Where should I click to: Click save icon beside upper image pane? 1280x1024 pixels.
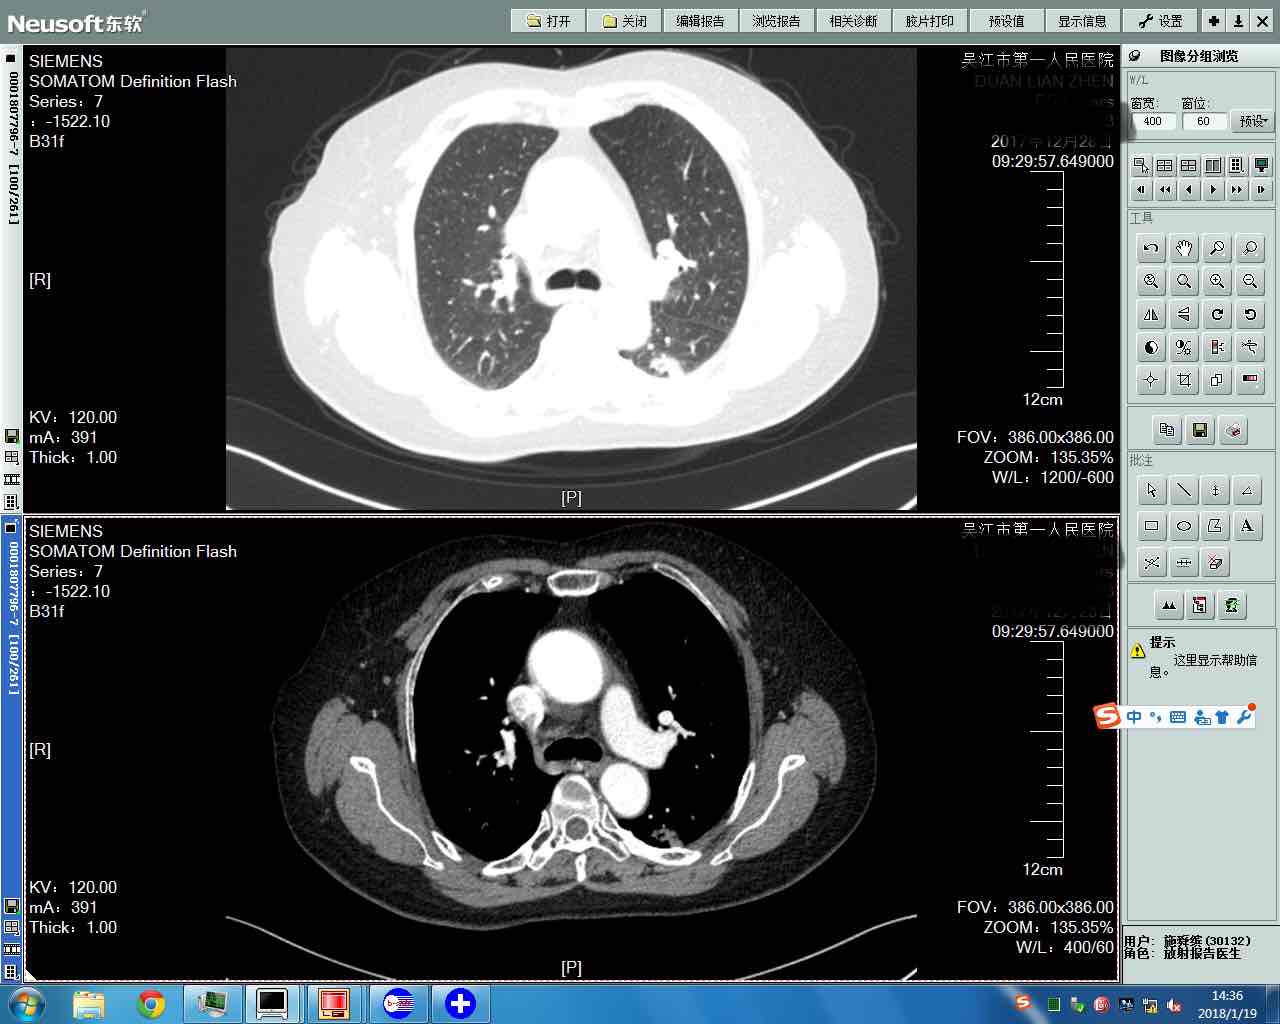(x=12, y=436)
